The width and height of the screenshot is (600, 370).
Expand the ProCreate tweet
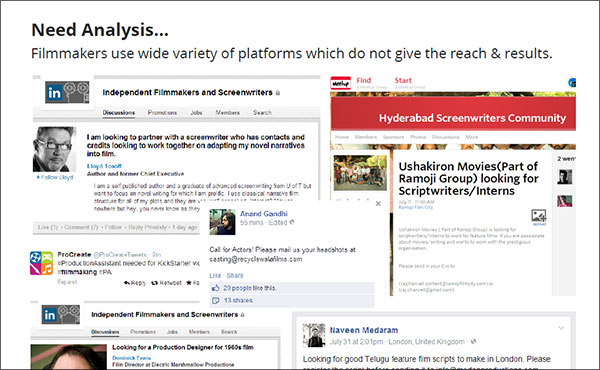pyautogui.click(x=67, y=282)
